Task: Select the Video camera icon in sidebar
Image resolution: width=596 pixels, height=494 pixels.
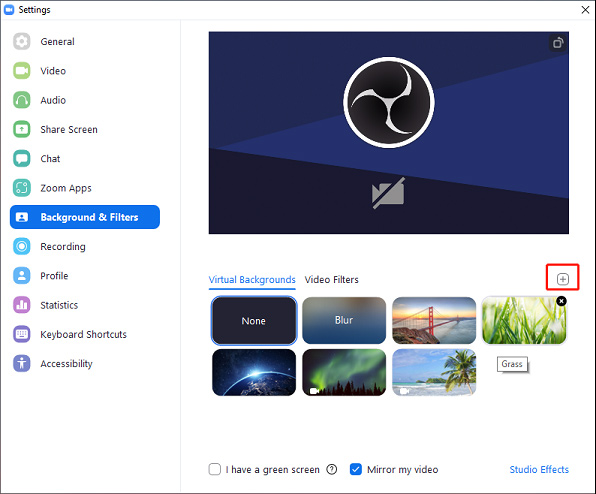Action: coord(22,71)
